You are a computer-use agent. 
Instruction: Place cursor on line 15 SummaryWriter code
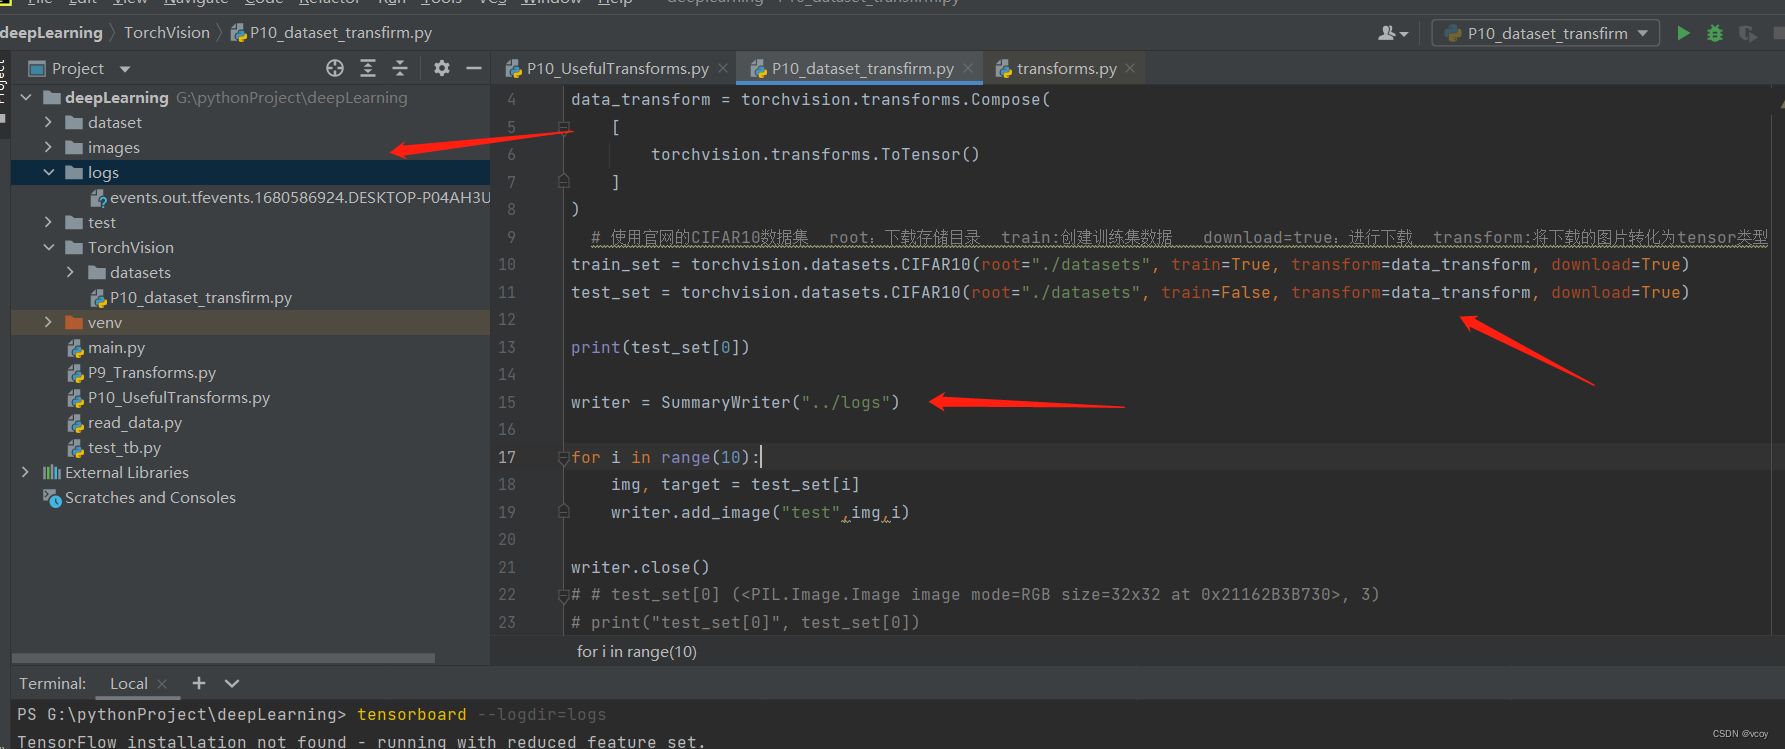735,402
